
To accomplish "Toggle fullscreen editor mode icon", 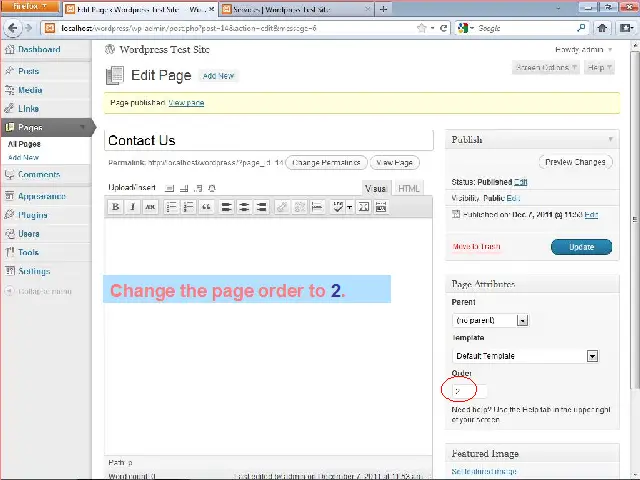I will tap(363, 207).
